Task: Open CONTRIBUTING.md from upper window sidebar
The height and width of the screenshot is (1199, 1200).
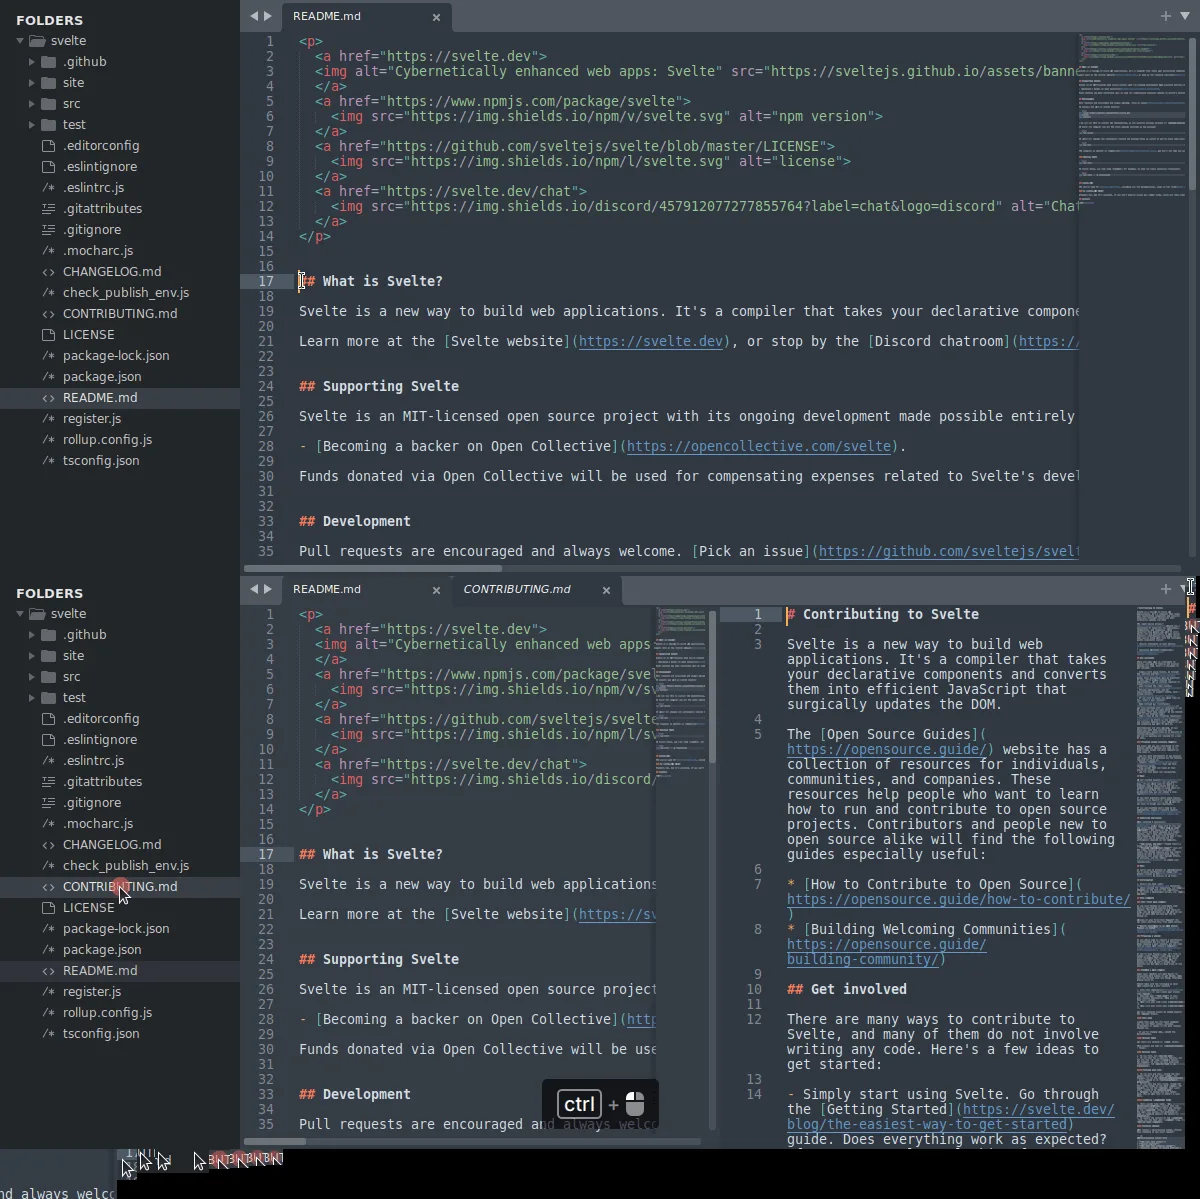Action: [x=120, y=314]
